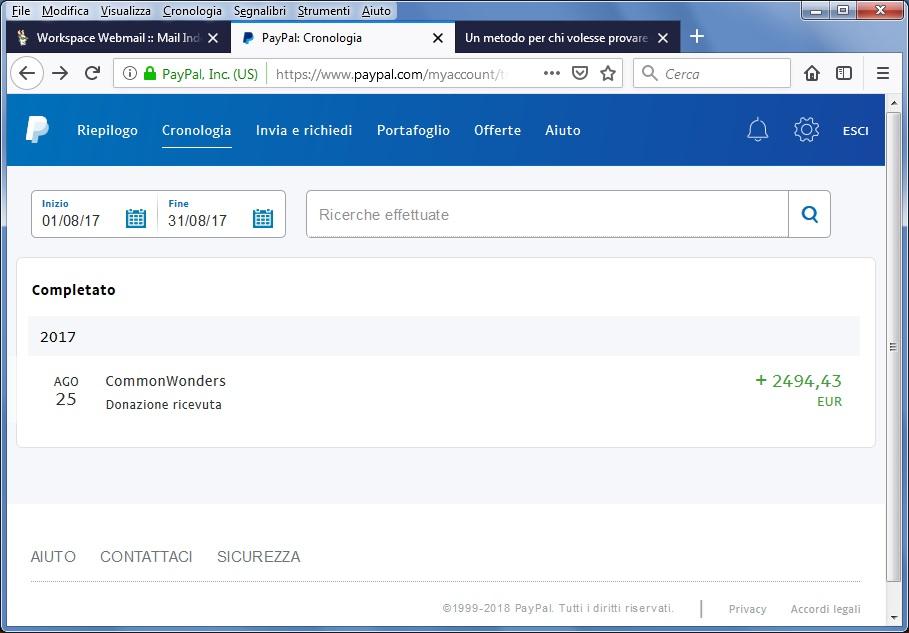Open footer CONTATTACI link
The height and width of the screenshot is (633, 909).
pyautogui.click(x=146, y=556)
